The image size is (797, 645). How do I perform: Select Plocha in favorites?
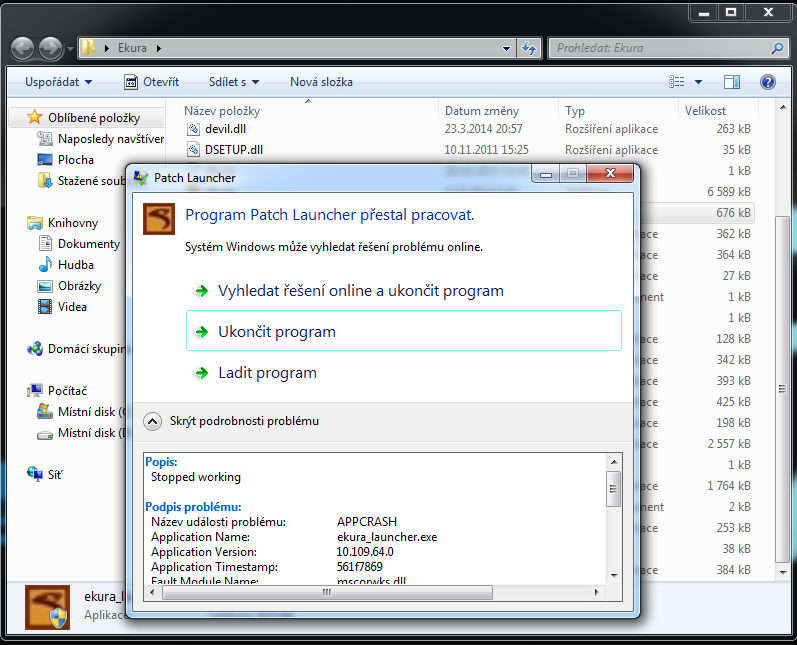pos(75,160)
